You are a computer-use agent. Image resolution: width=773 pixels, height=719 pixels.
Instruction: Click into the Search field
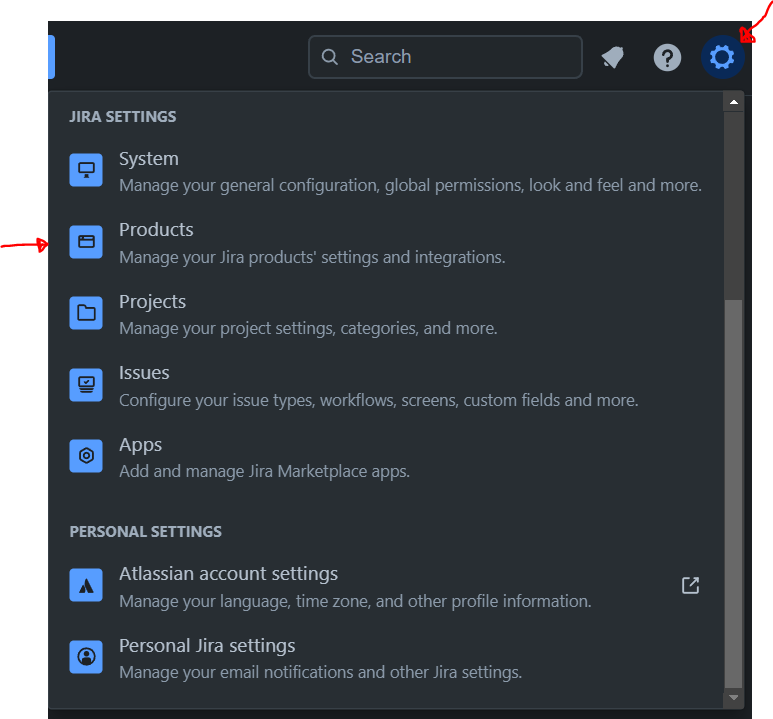coord(445,57)
